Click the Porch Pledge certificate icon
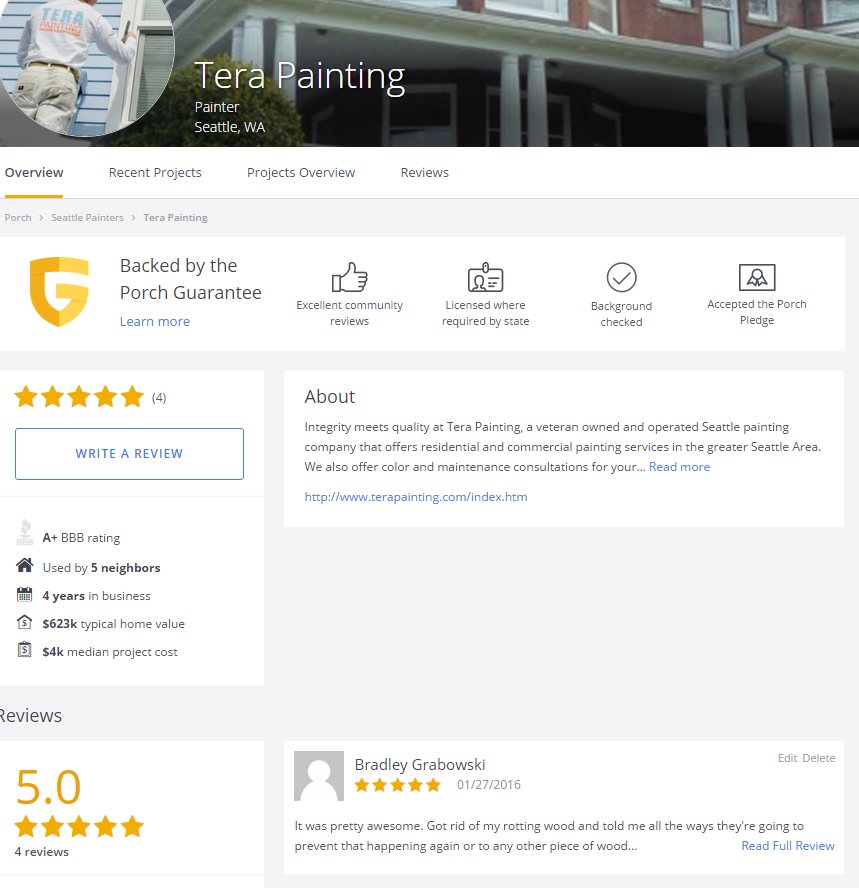The height and width of the screenshot is (888, 859). (757, 277)
